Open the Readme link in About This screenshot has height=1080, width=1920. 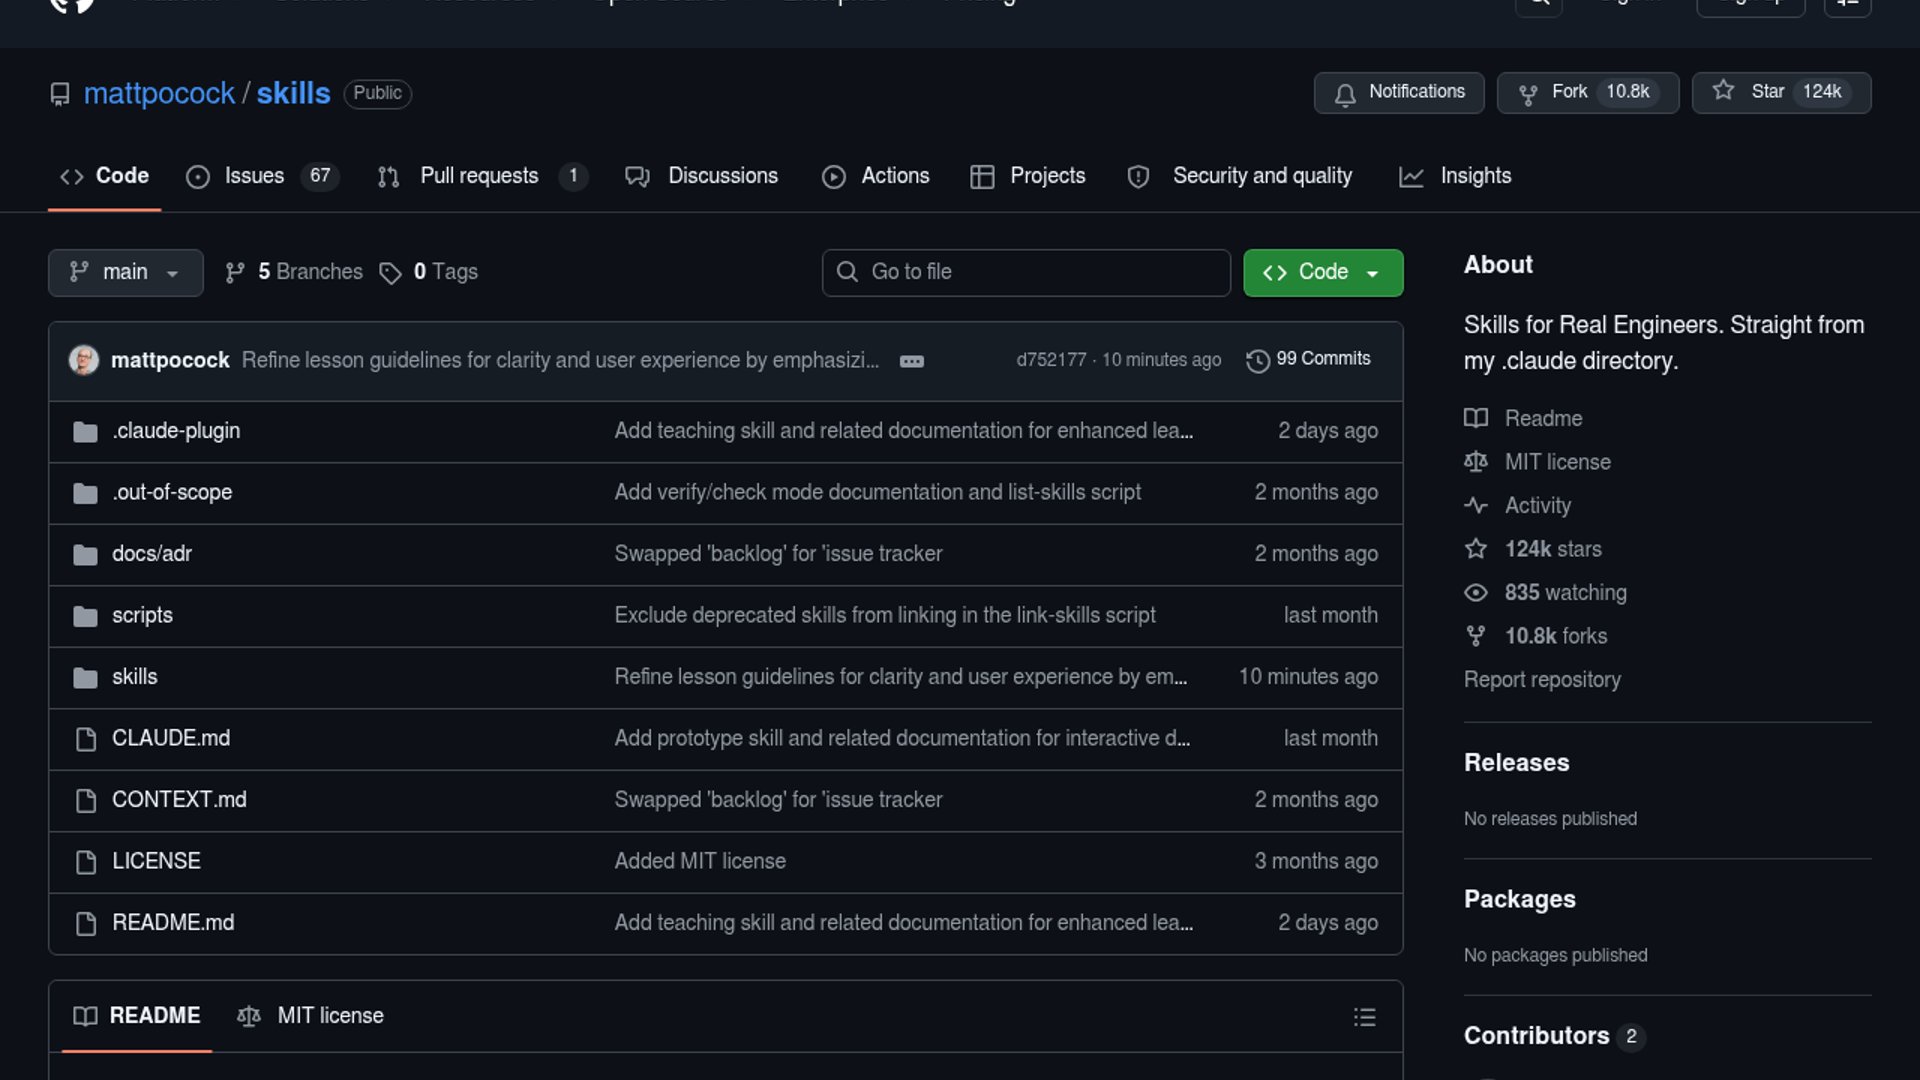[x=1523, y=419]
